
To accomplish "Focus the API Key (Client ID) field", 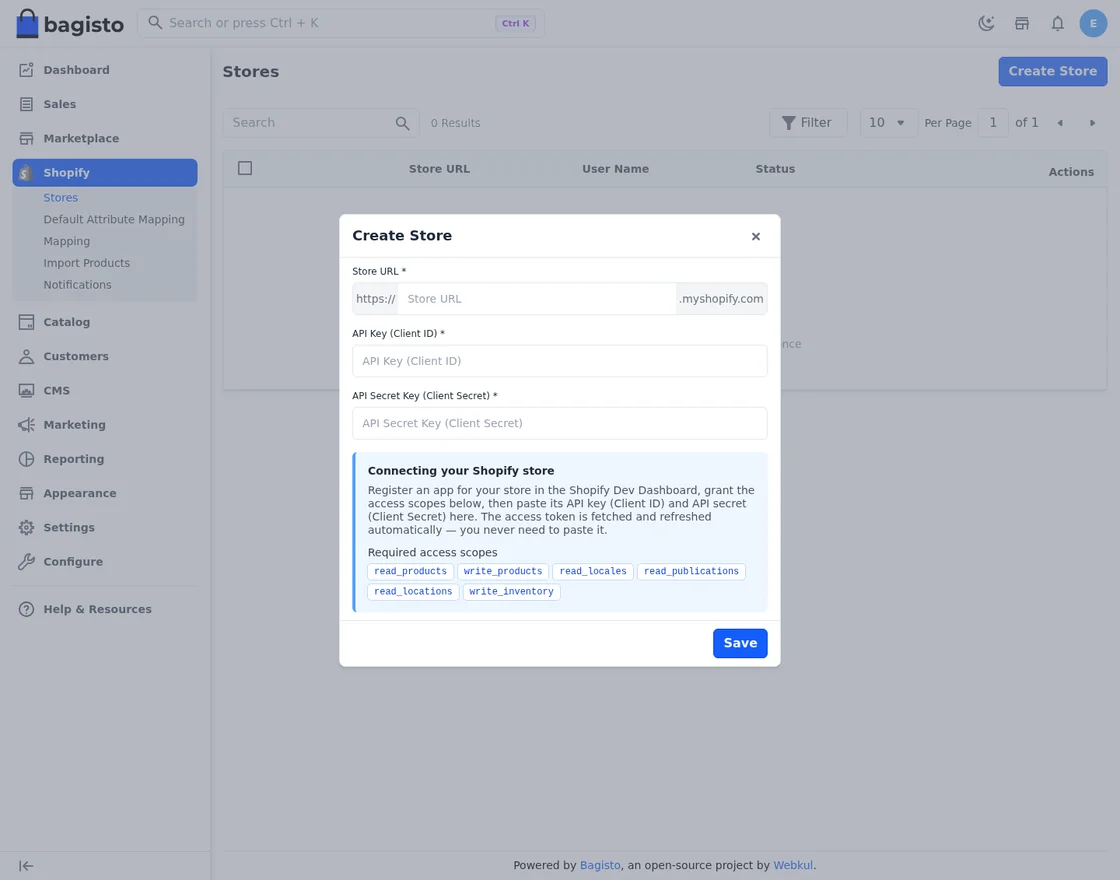I will tap(559, 361).
